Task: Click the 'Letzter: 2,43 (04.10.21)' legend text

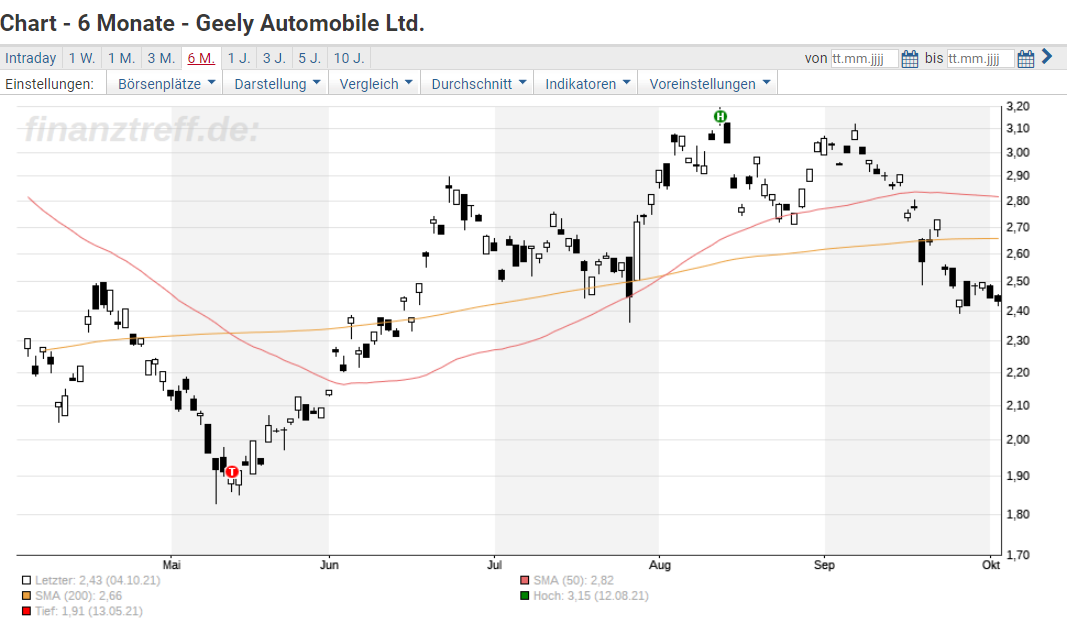Action: 98,581
